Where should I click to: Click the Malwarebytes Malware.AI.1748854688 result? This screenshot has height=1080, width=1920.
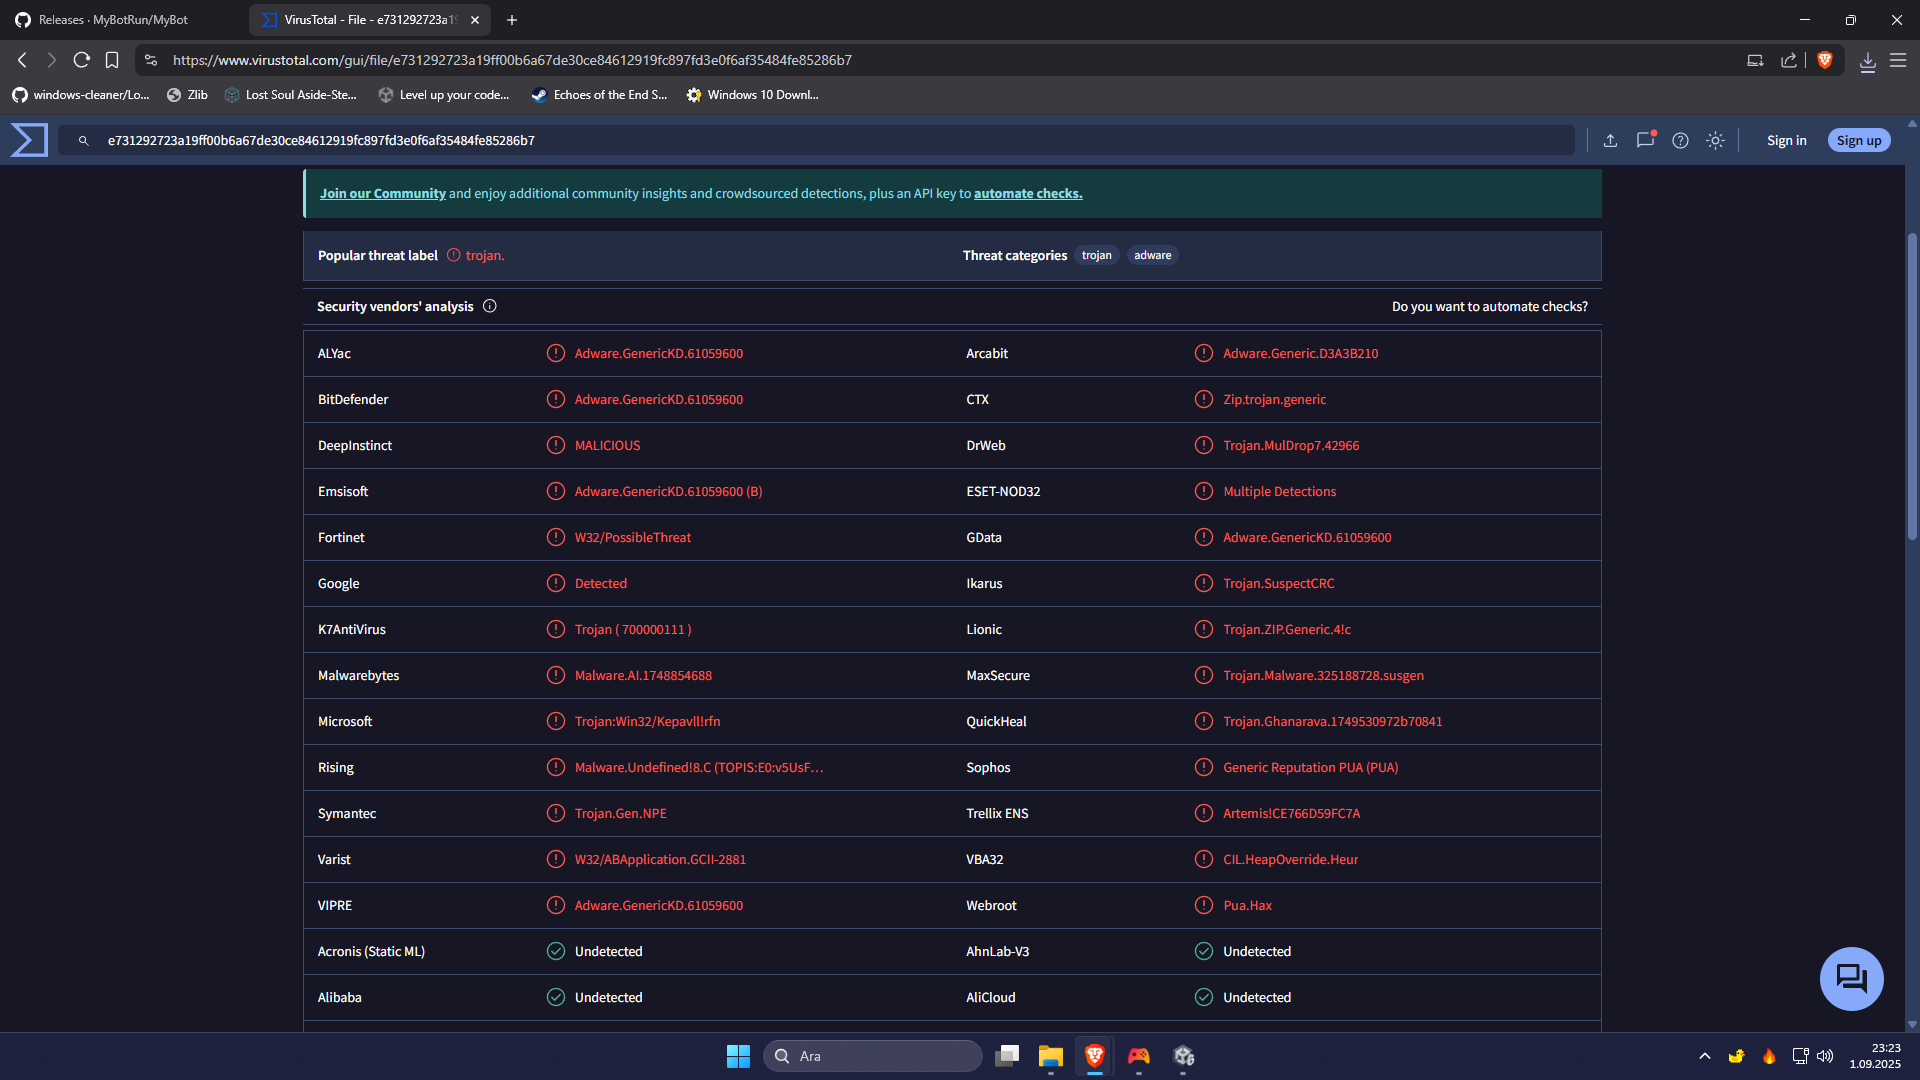pyautogui.click(x=643, y=676)
